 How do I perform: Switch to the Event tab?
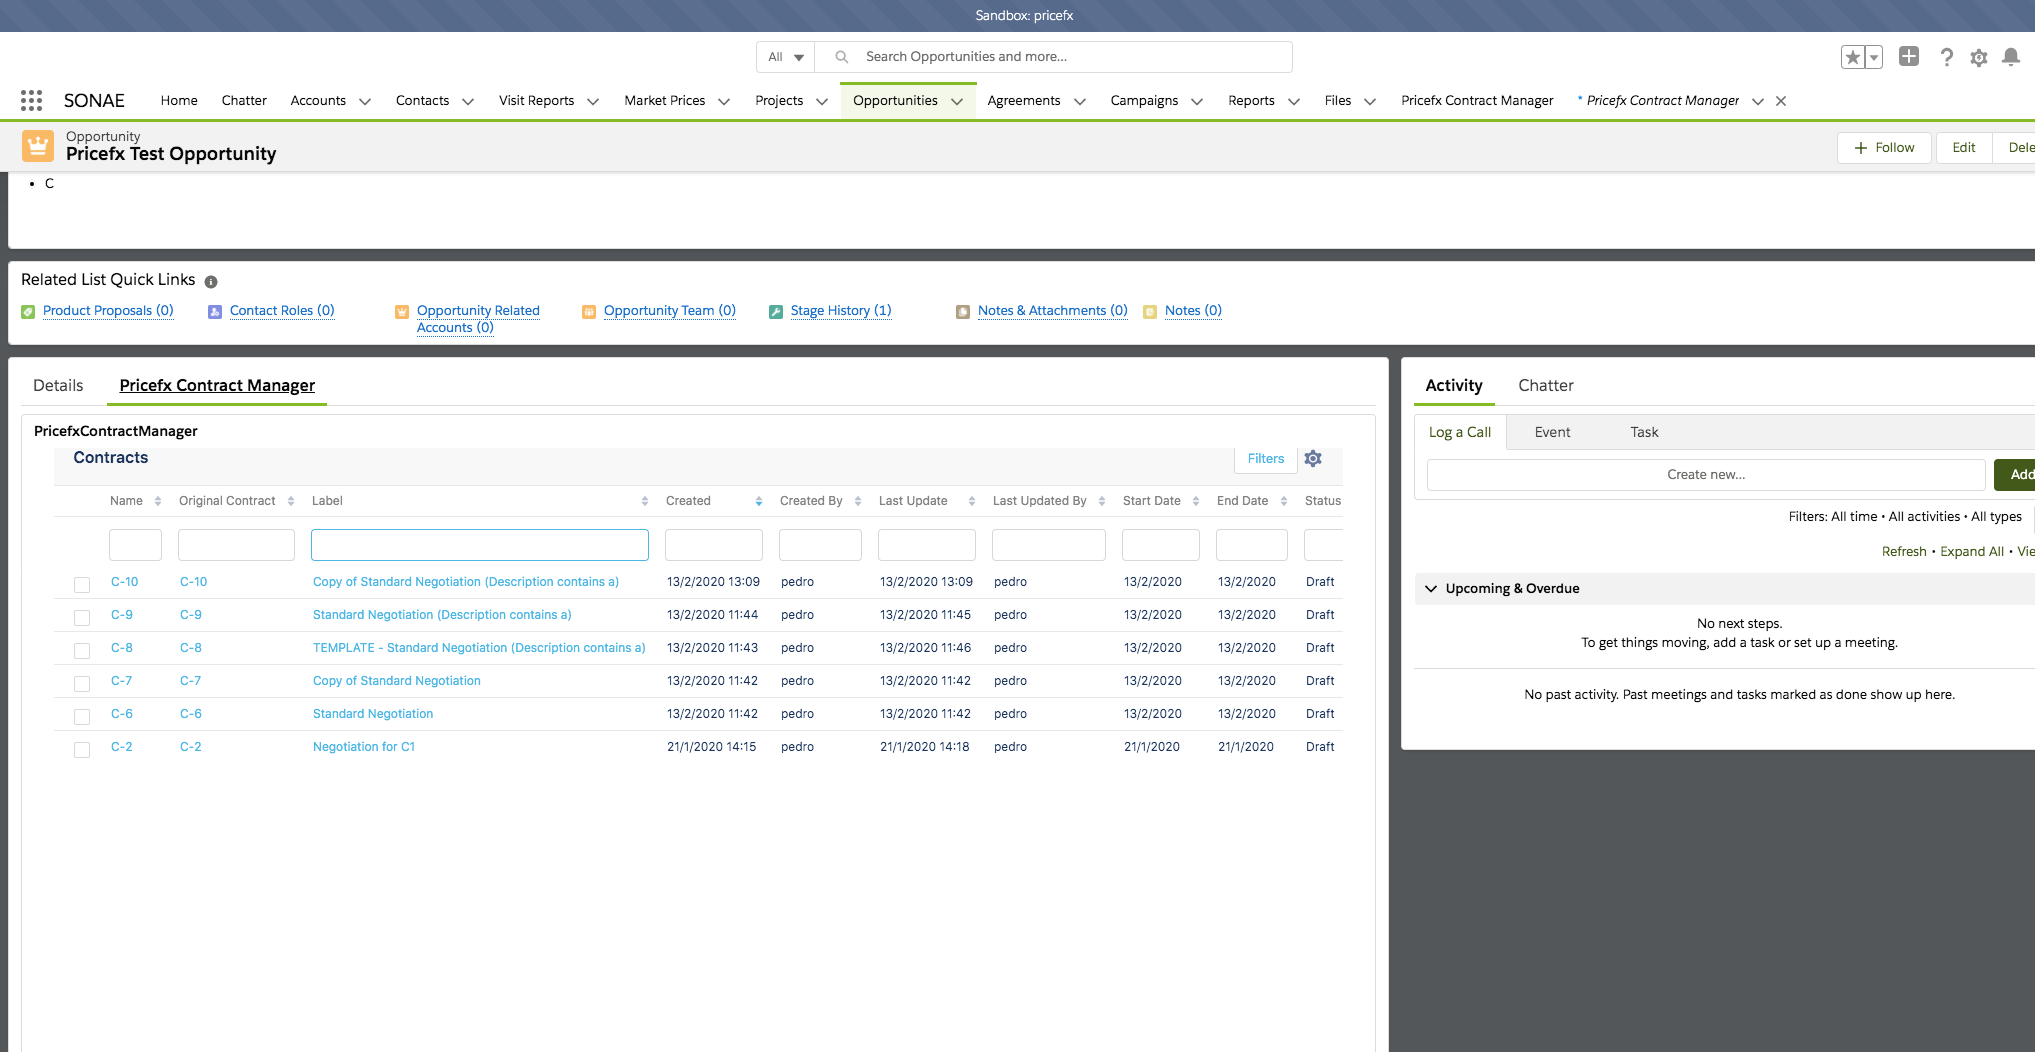click(1552, 432)
